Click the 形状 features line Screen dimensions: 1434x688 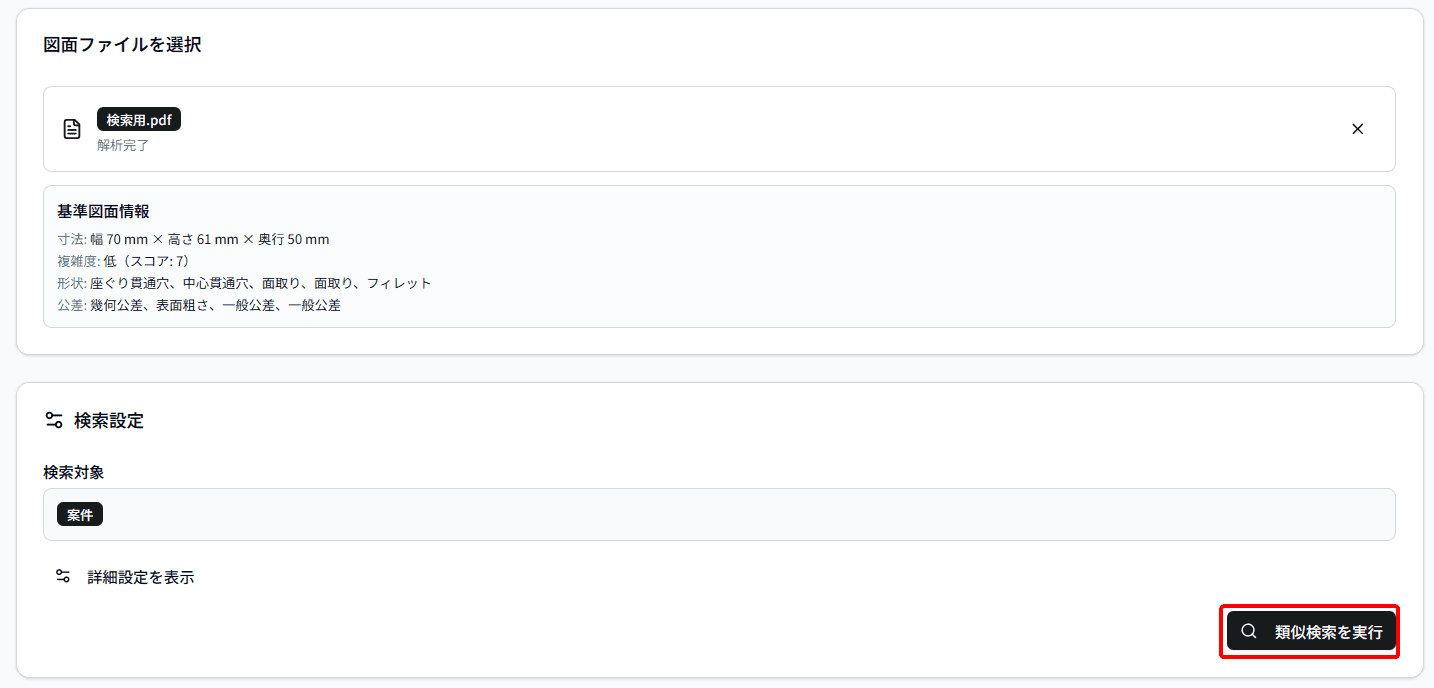[x=244, y=283]
